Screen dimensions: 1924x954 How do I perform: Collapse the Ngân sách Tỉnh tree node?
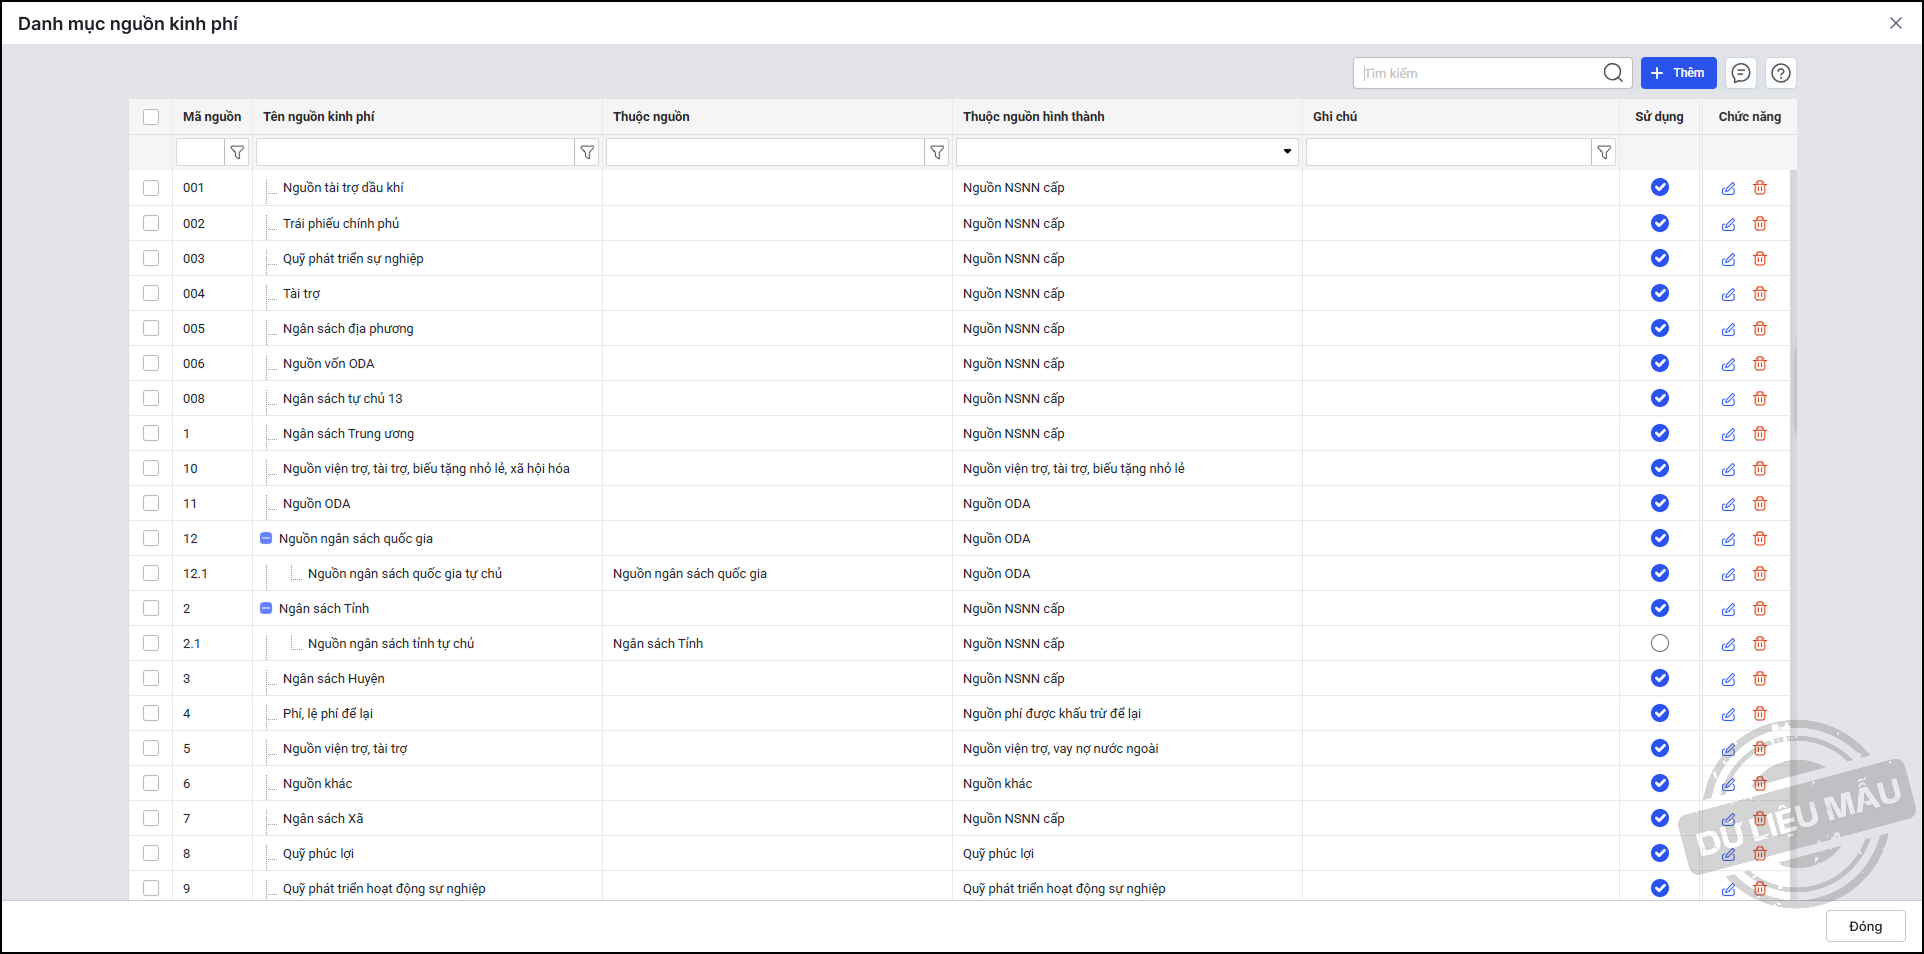(x=266, y=608)
